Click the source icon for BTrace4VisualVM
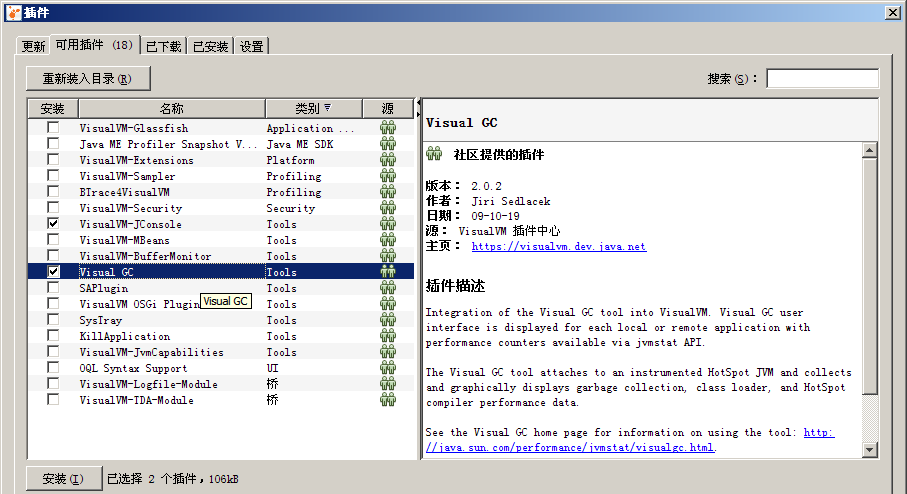907x494 pixels. tap(388, 191)
